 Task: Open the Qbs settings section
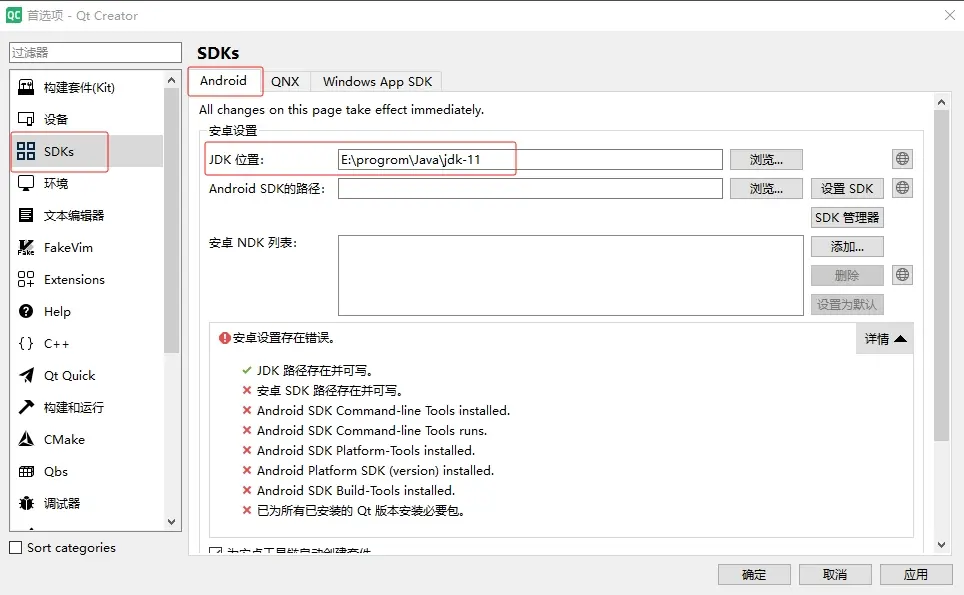(x=53, y=471)
